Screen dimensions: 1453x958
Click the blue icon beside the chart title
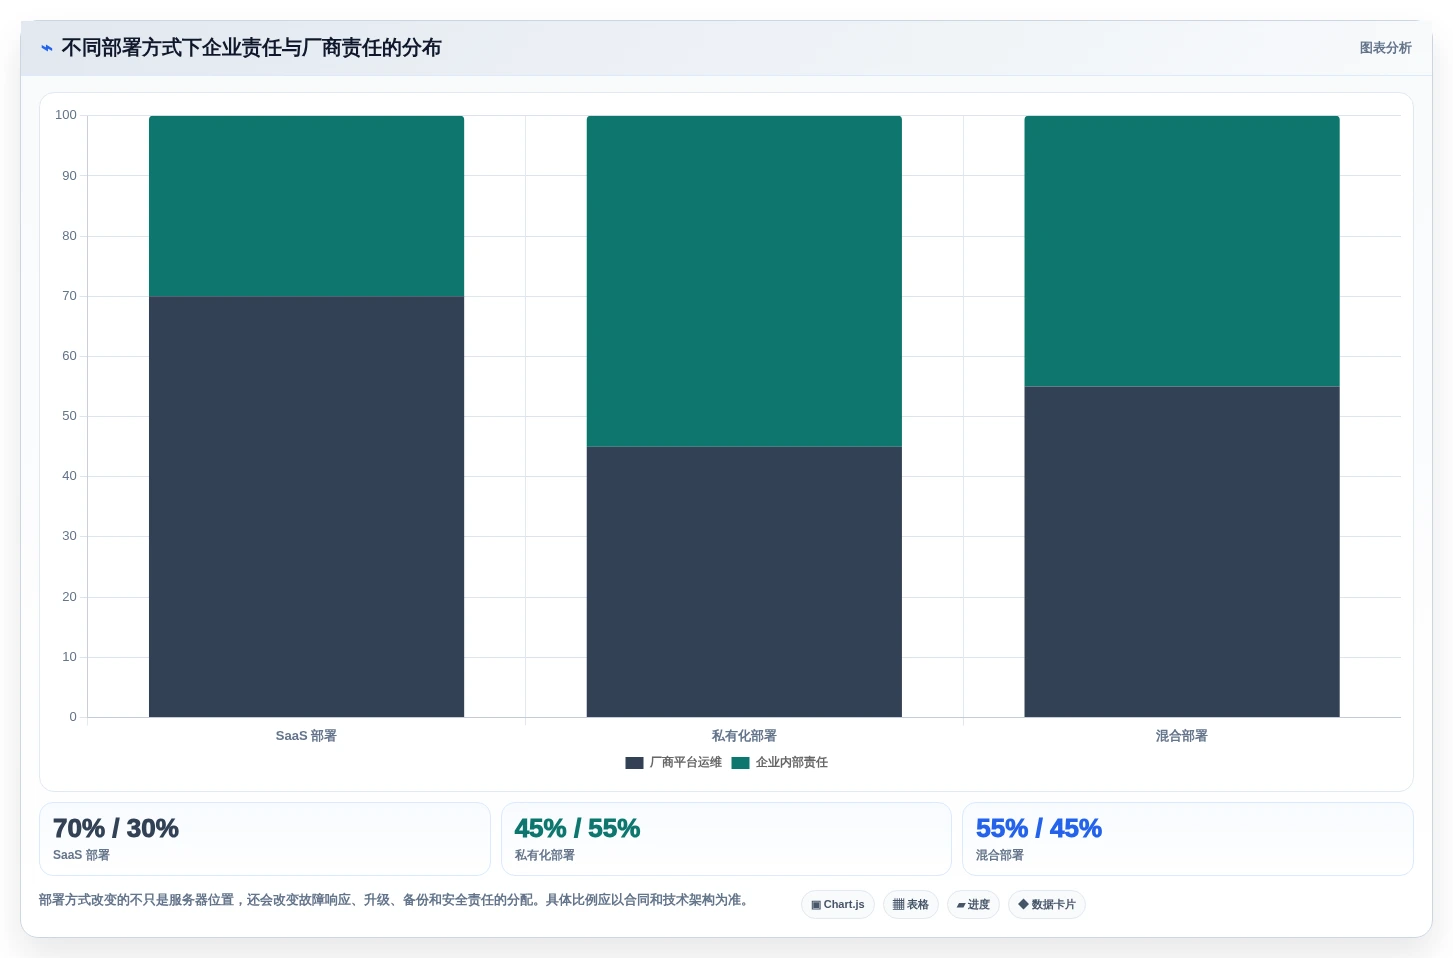click(x=46, y=48)
